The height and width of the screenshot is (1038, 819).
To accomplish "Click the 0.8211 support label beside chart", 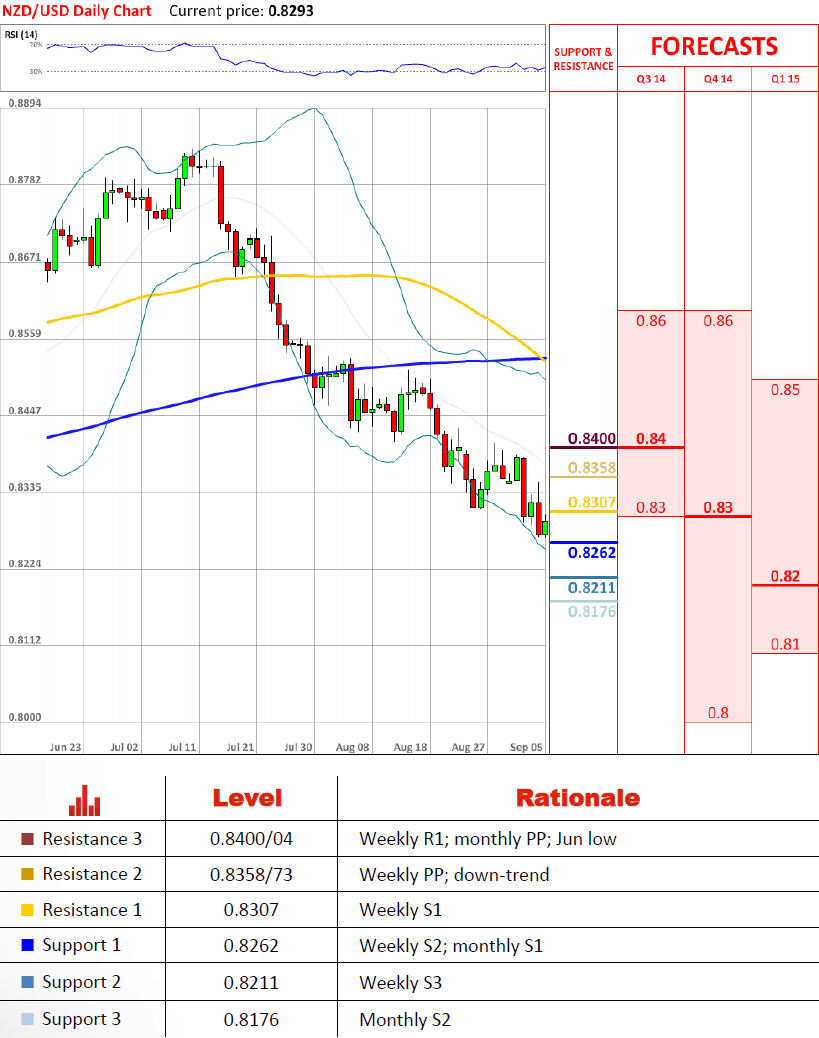I will pos(592,587).
